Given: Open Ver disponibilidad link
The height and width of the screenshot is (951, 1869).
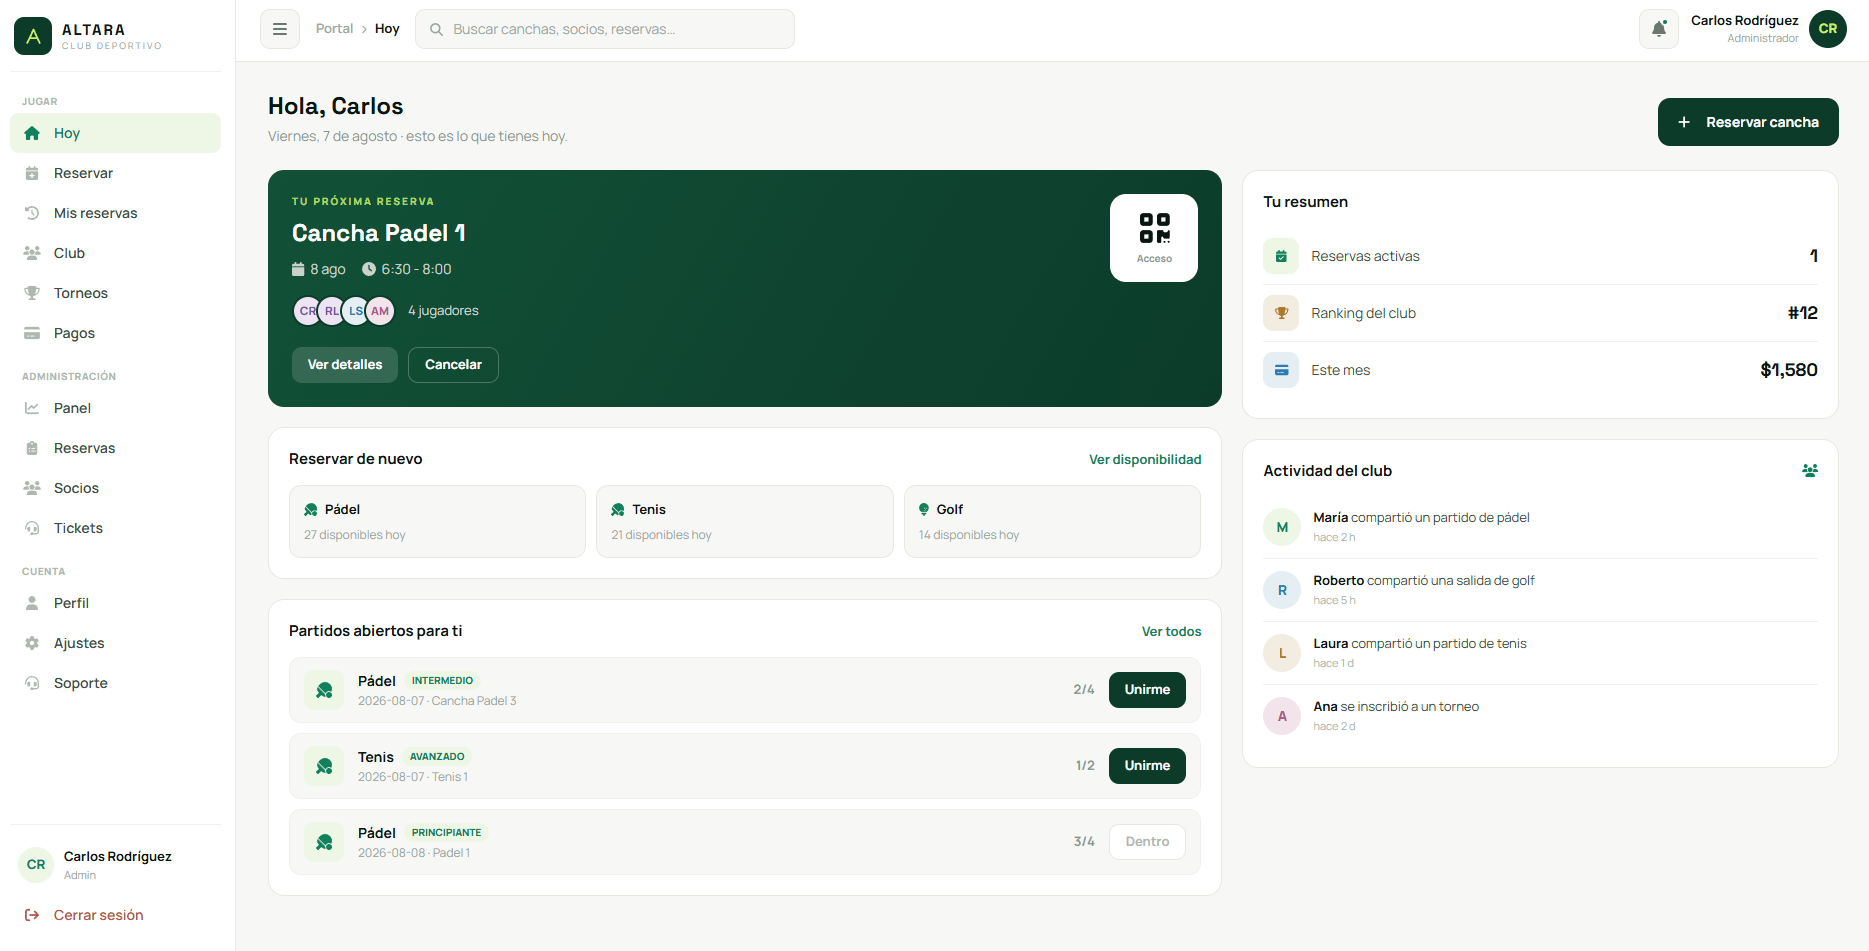Looking at the screenshot, I should 1145,459.
